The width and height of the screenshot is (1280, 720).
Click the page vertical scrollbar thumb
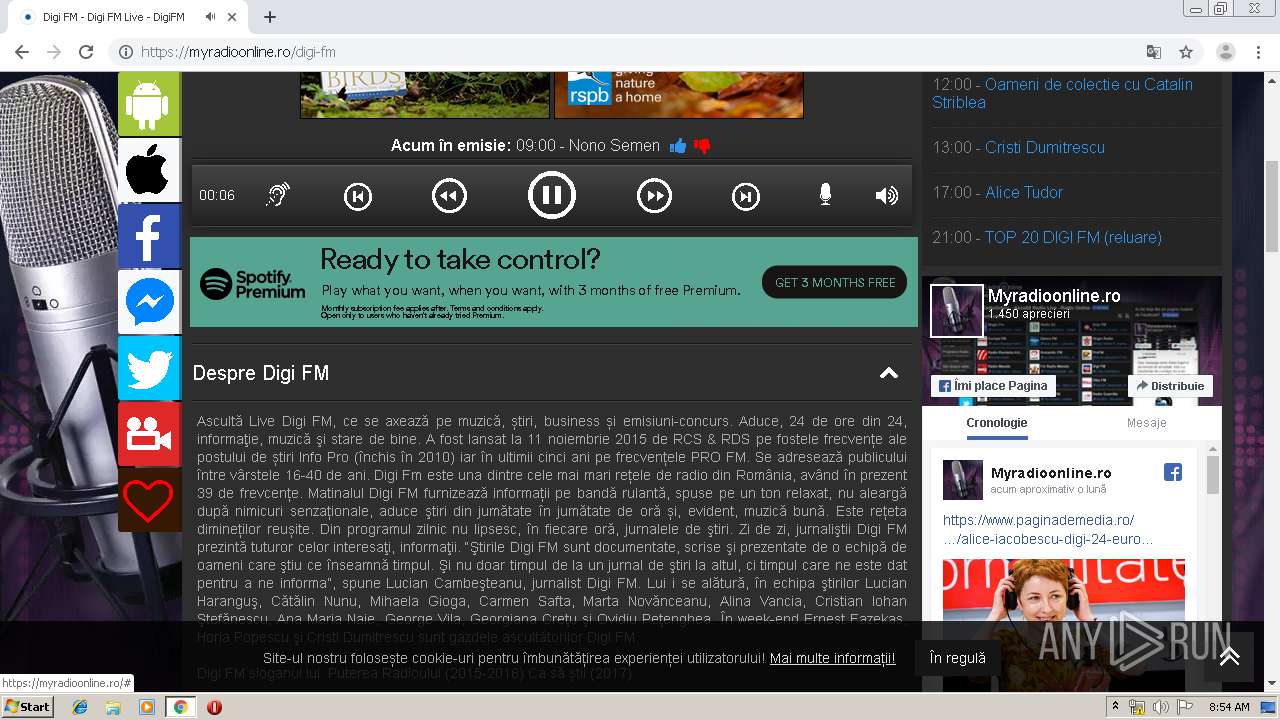1271,205
